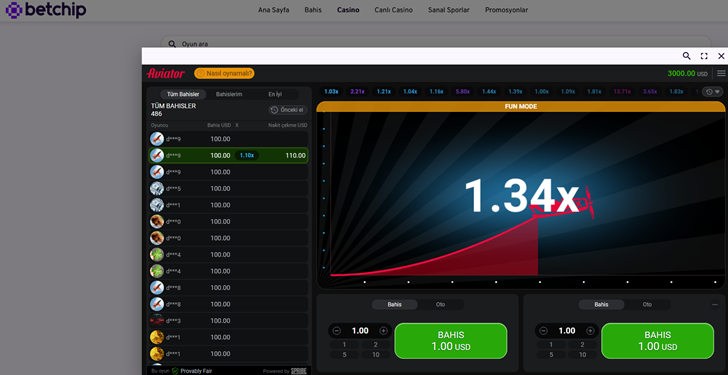
Task: Remove the second bet panel with minus
Action: coord(715,304)
